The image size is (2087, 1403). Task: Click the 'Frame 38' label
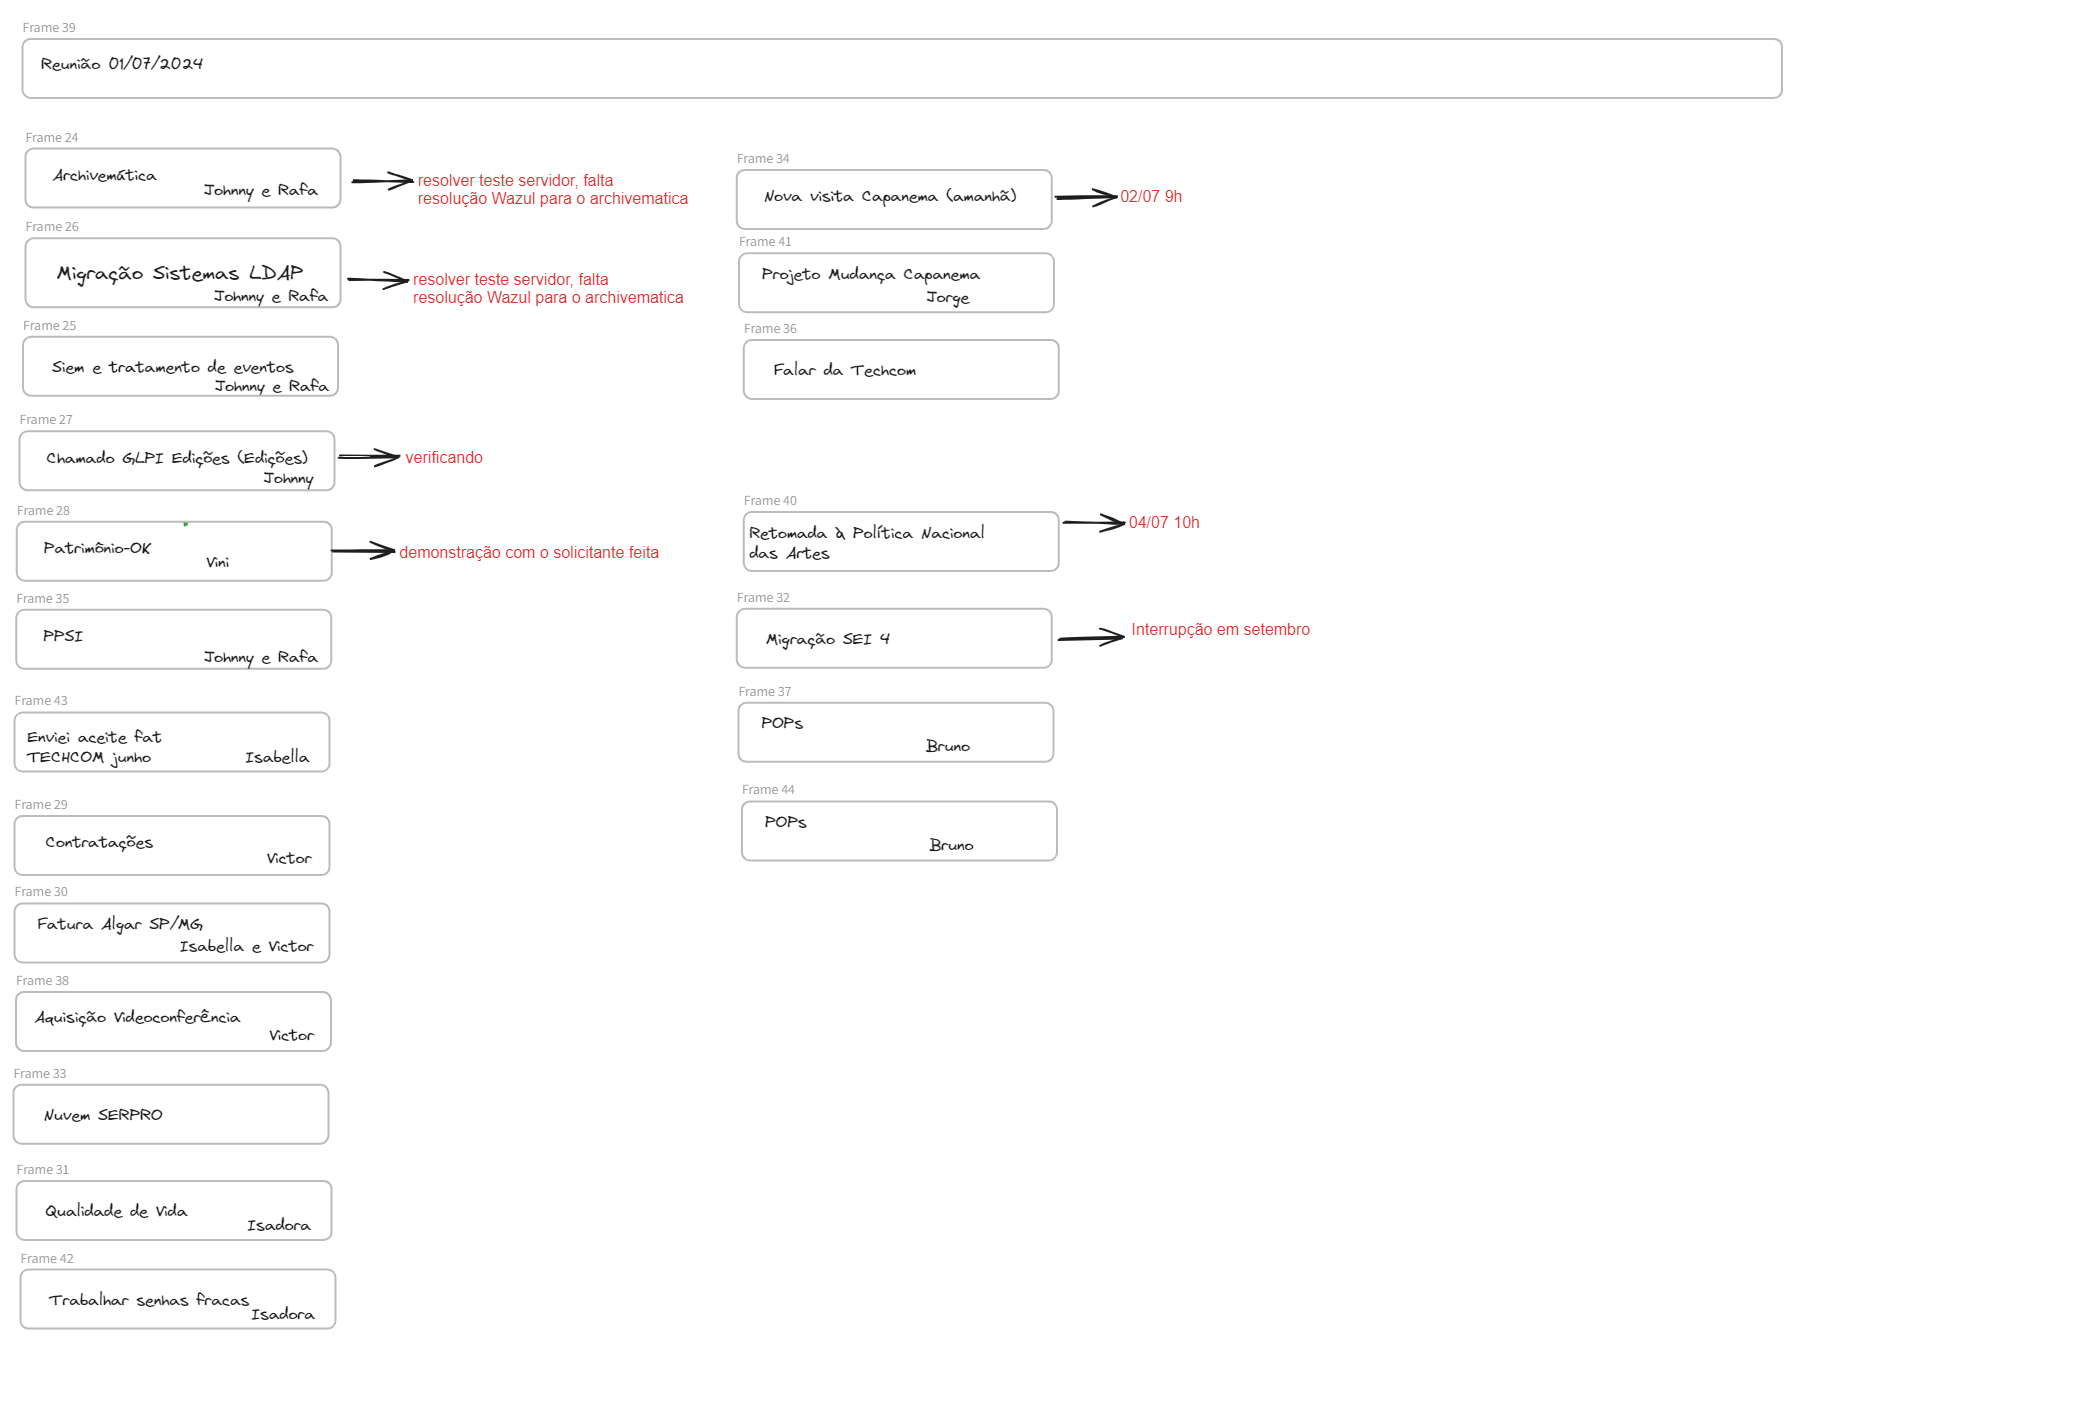click(x=43, y=981)
